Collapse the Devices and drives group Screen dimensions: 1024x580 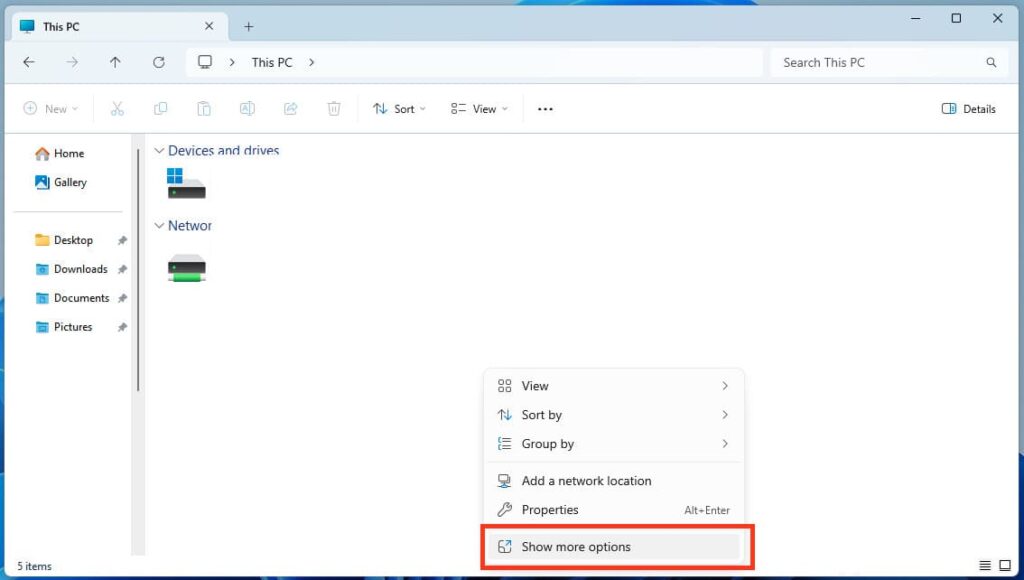159,151
